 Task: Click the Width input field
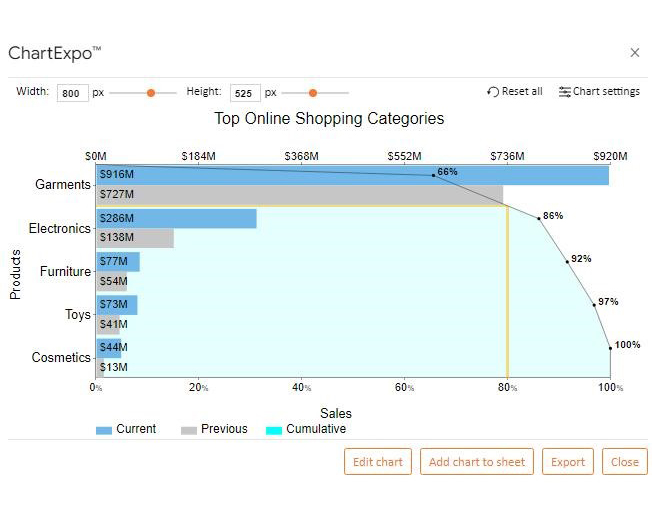tap(73, 93)
